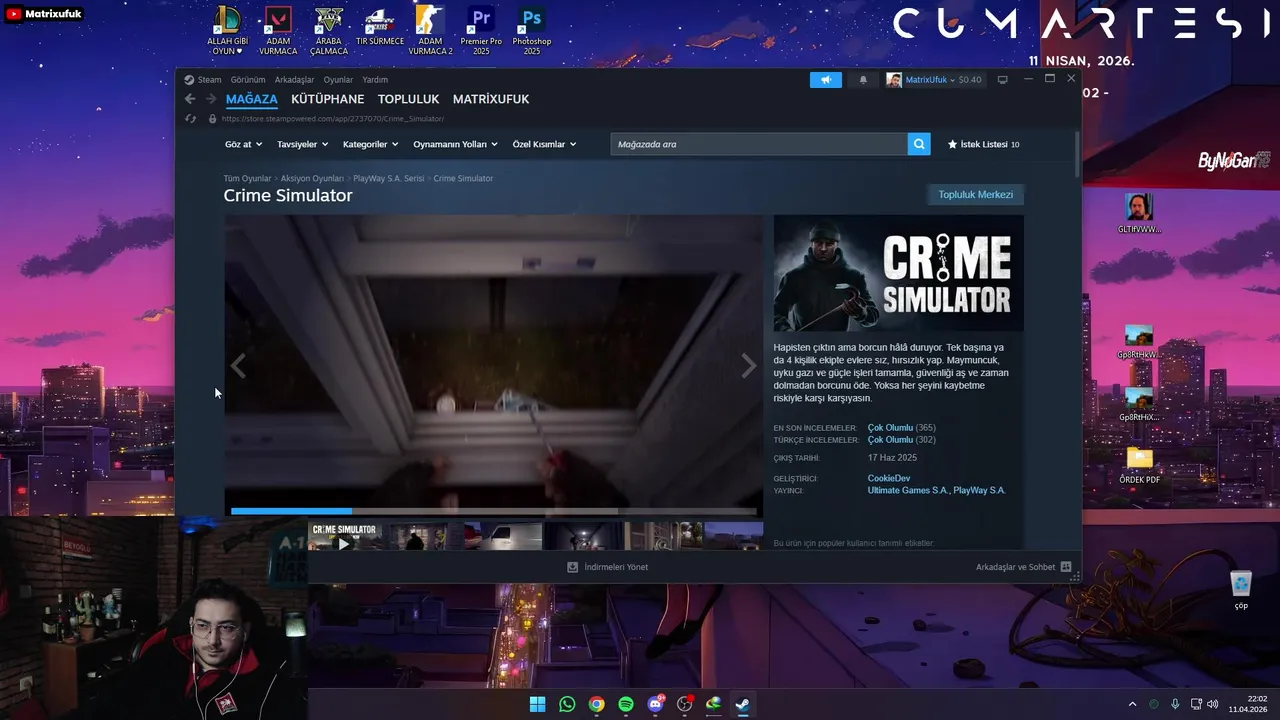Switch to the MAĞAZA tab

(252, 99)
